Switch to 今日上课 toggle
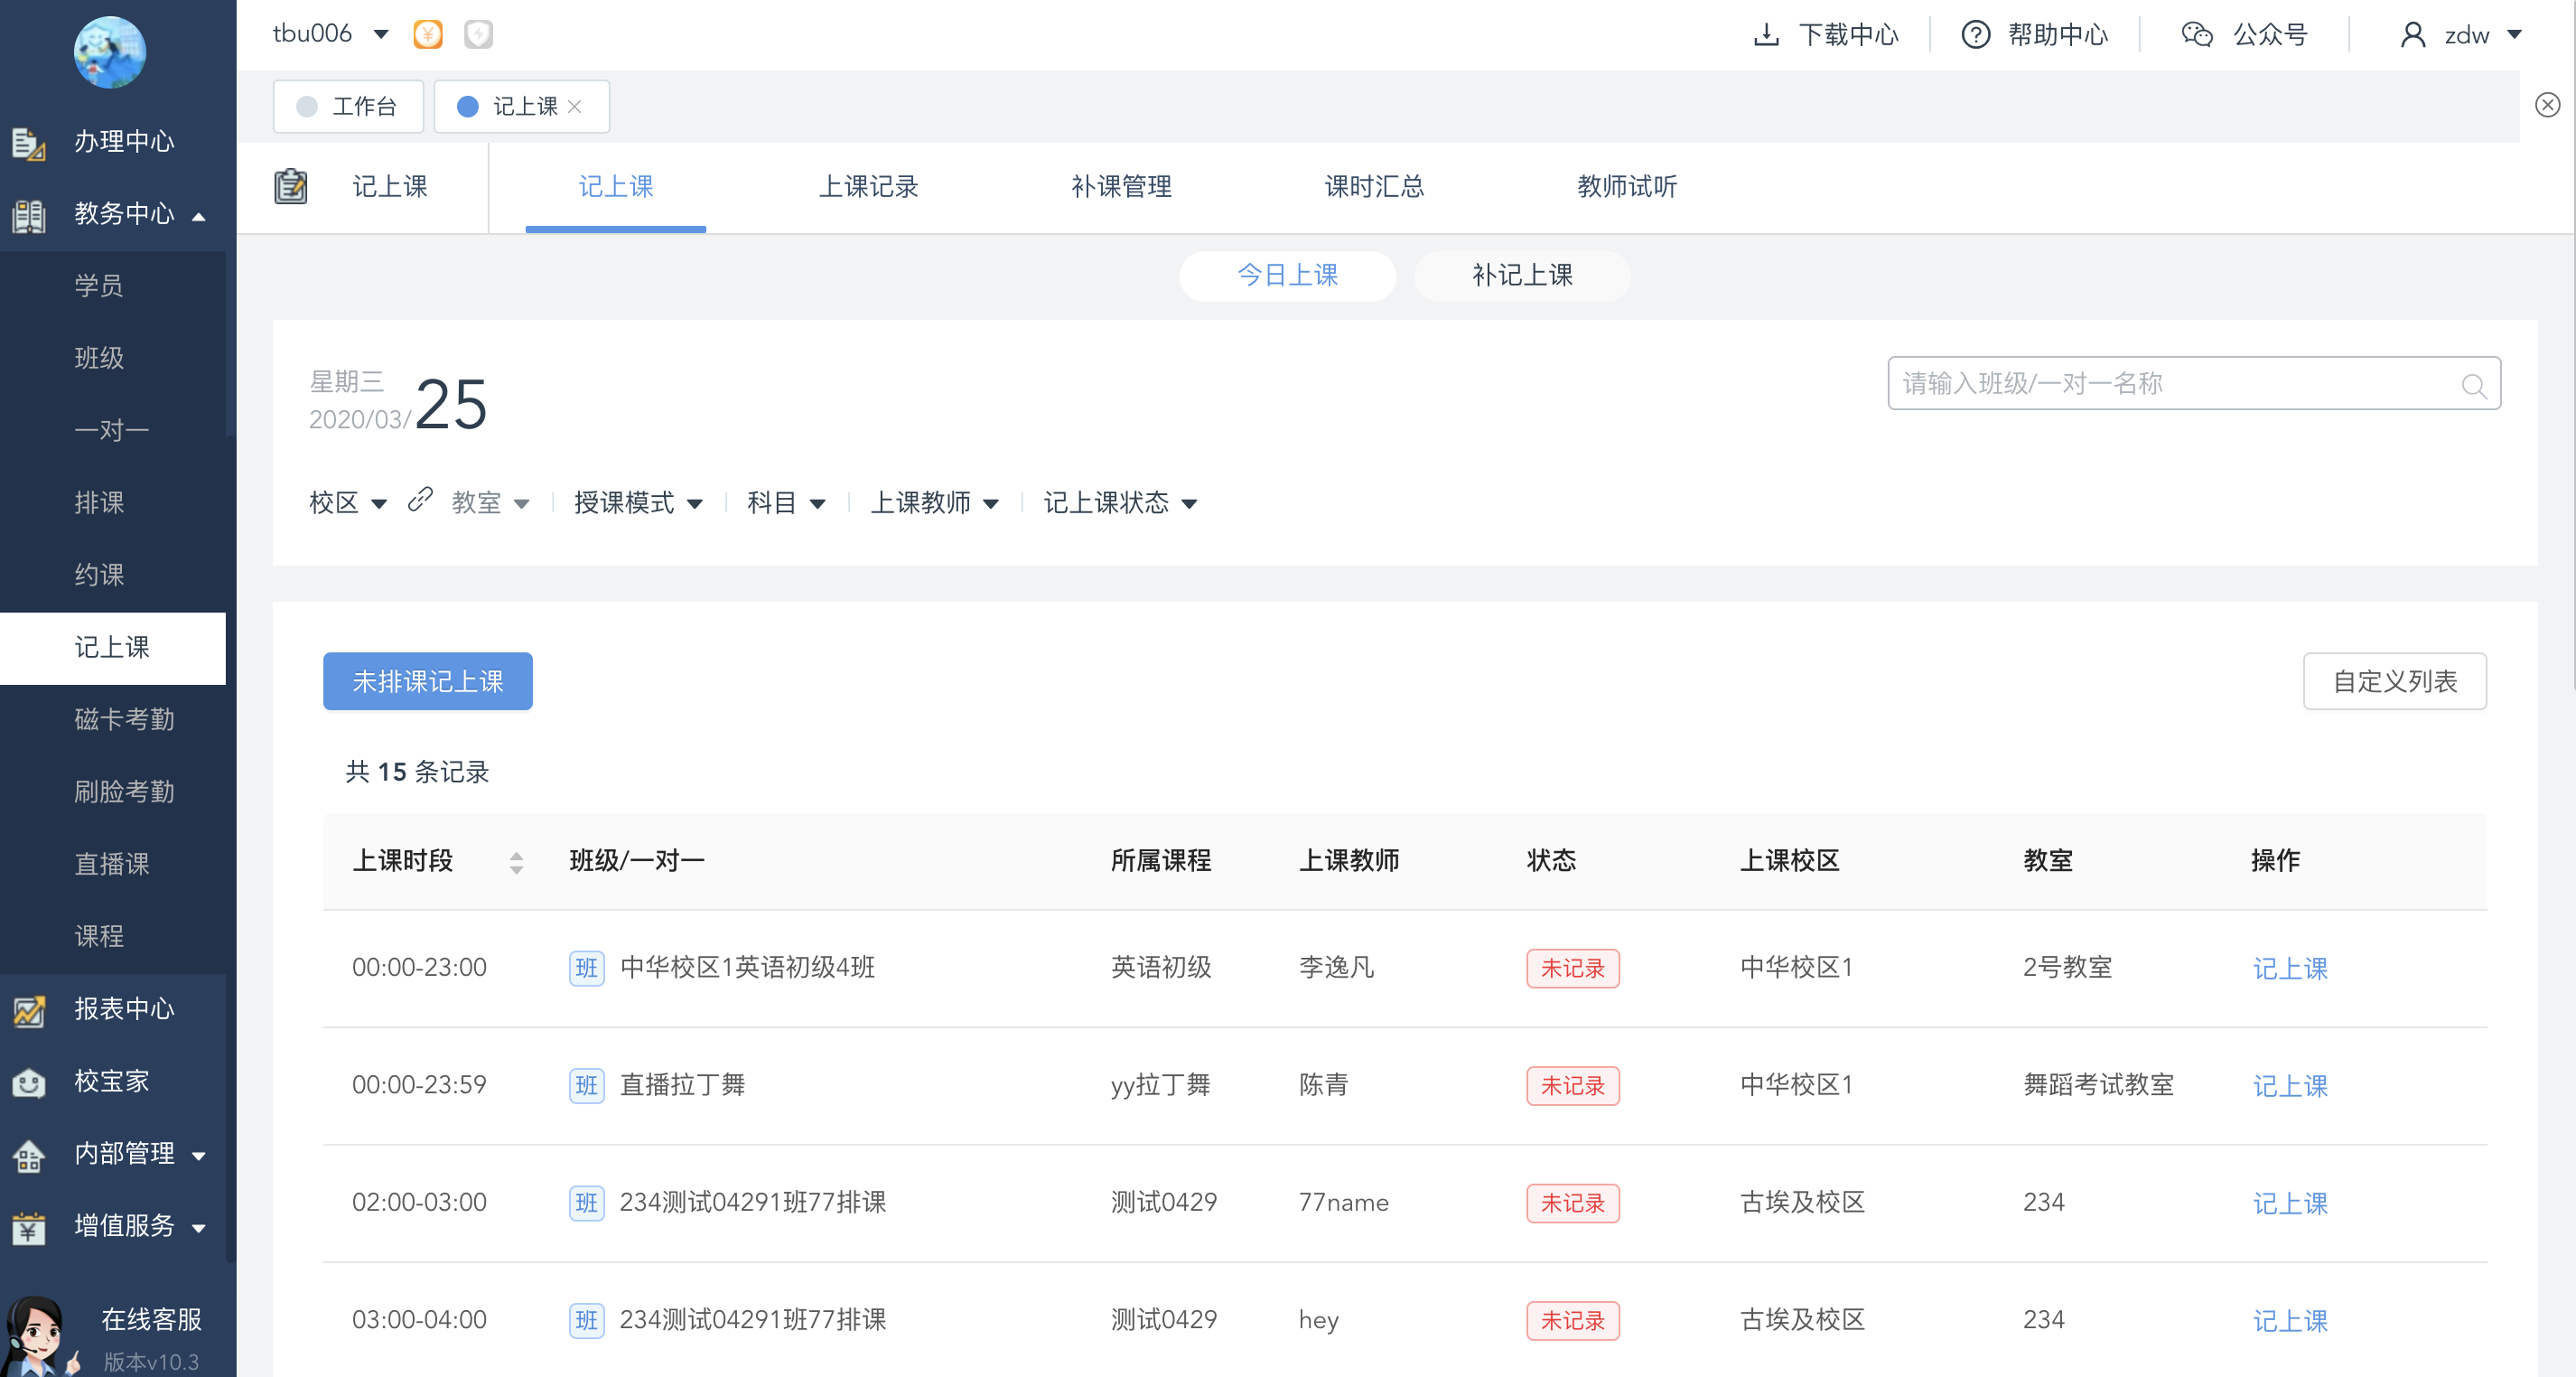Screen dimensions: 2576x1377 coord(1287,275)
